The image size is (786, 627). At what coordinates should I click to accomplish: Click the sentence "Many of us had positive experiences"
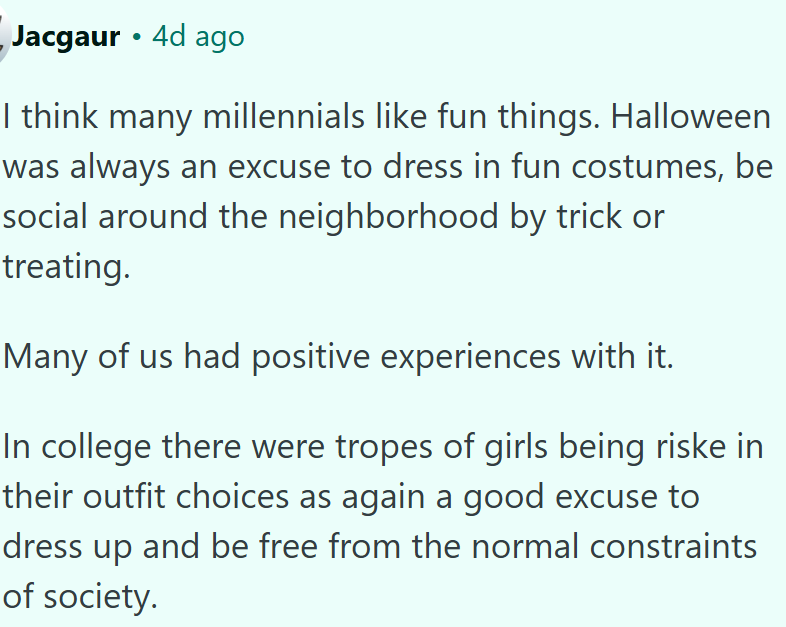coord(338,357)
